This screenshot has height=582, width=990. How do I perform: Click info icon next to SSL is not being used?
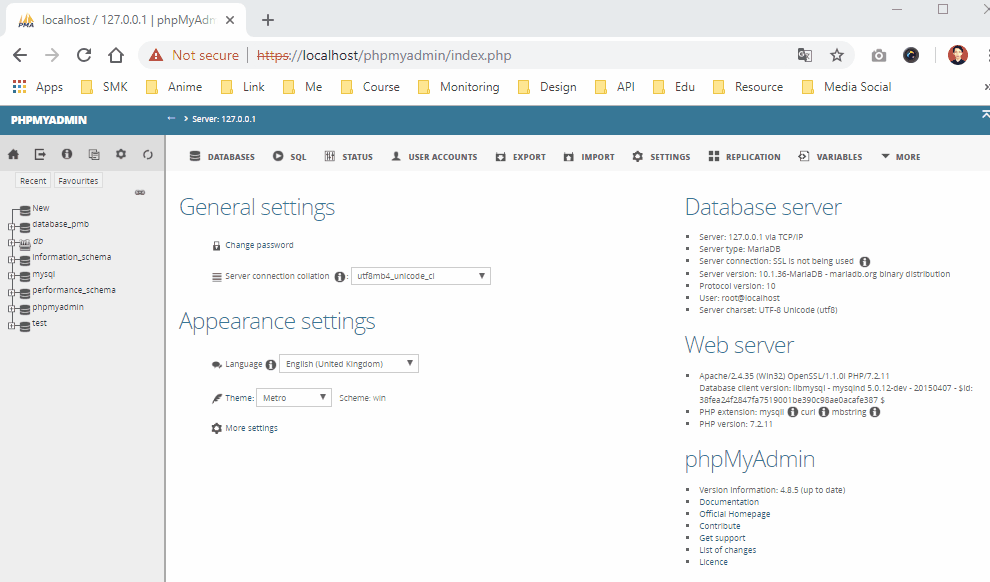point(865,261)
